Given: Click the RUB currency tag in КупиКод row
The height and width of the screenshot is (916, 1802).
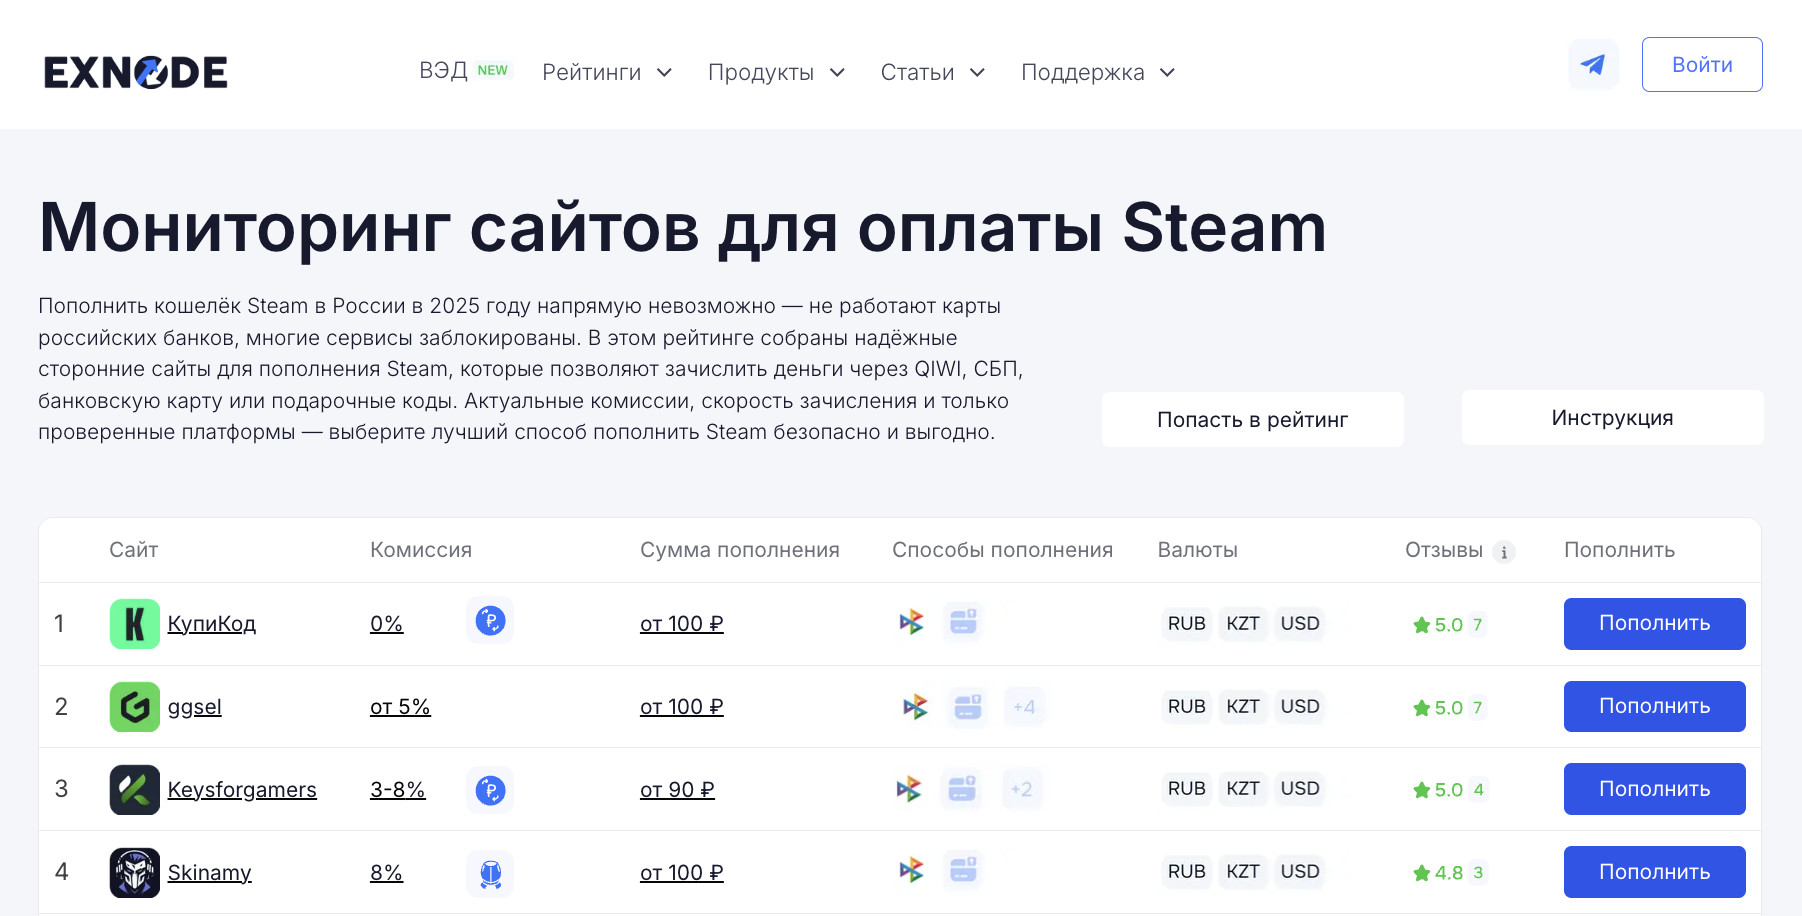Looking at the screenshot, I should (1187, 623).
